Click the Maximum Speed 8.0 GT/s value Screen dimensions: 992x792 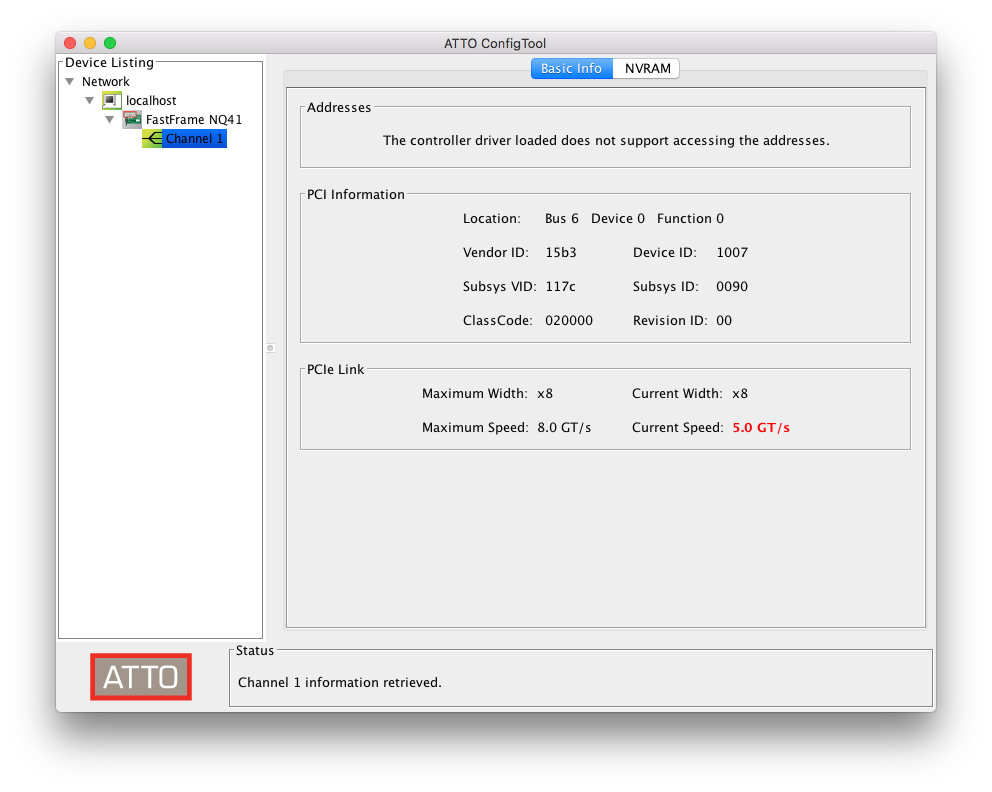coord(564,428)
